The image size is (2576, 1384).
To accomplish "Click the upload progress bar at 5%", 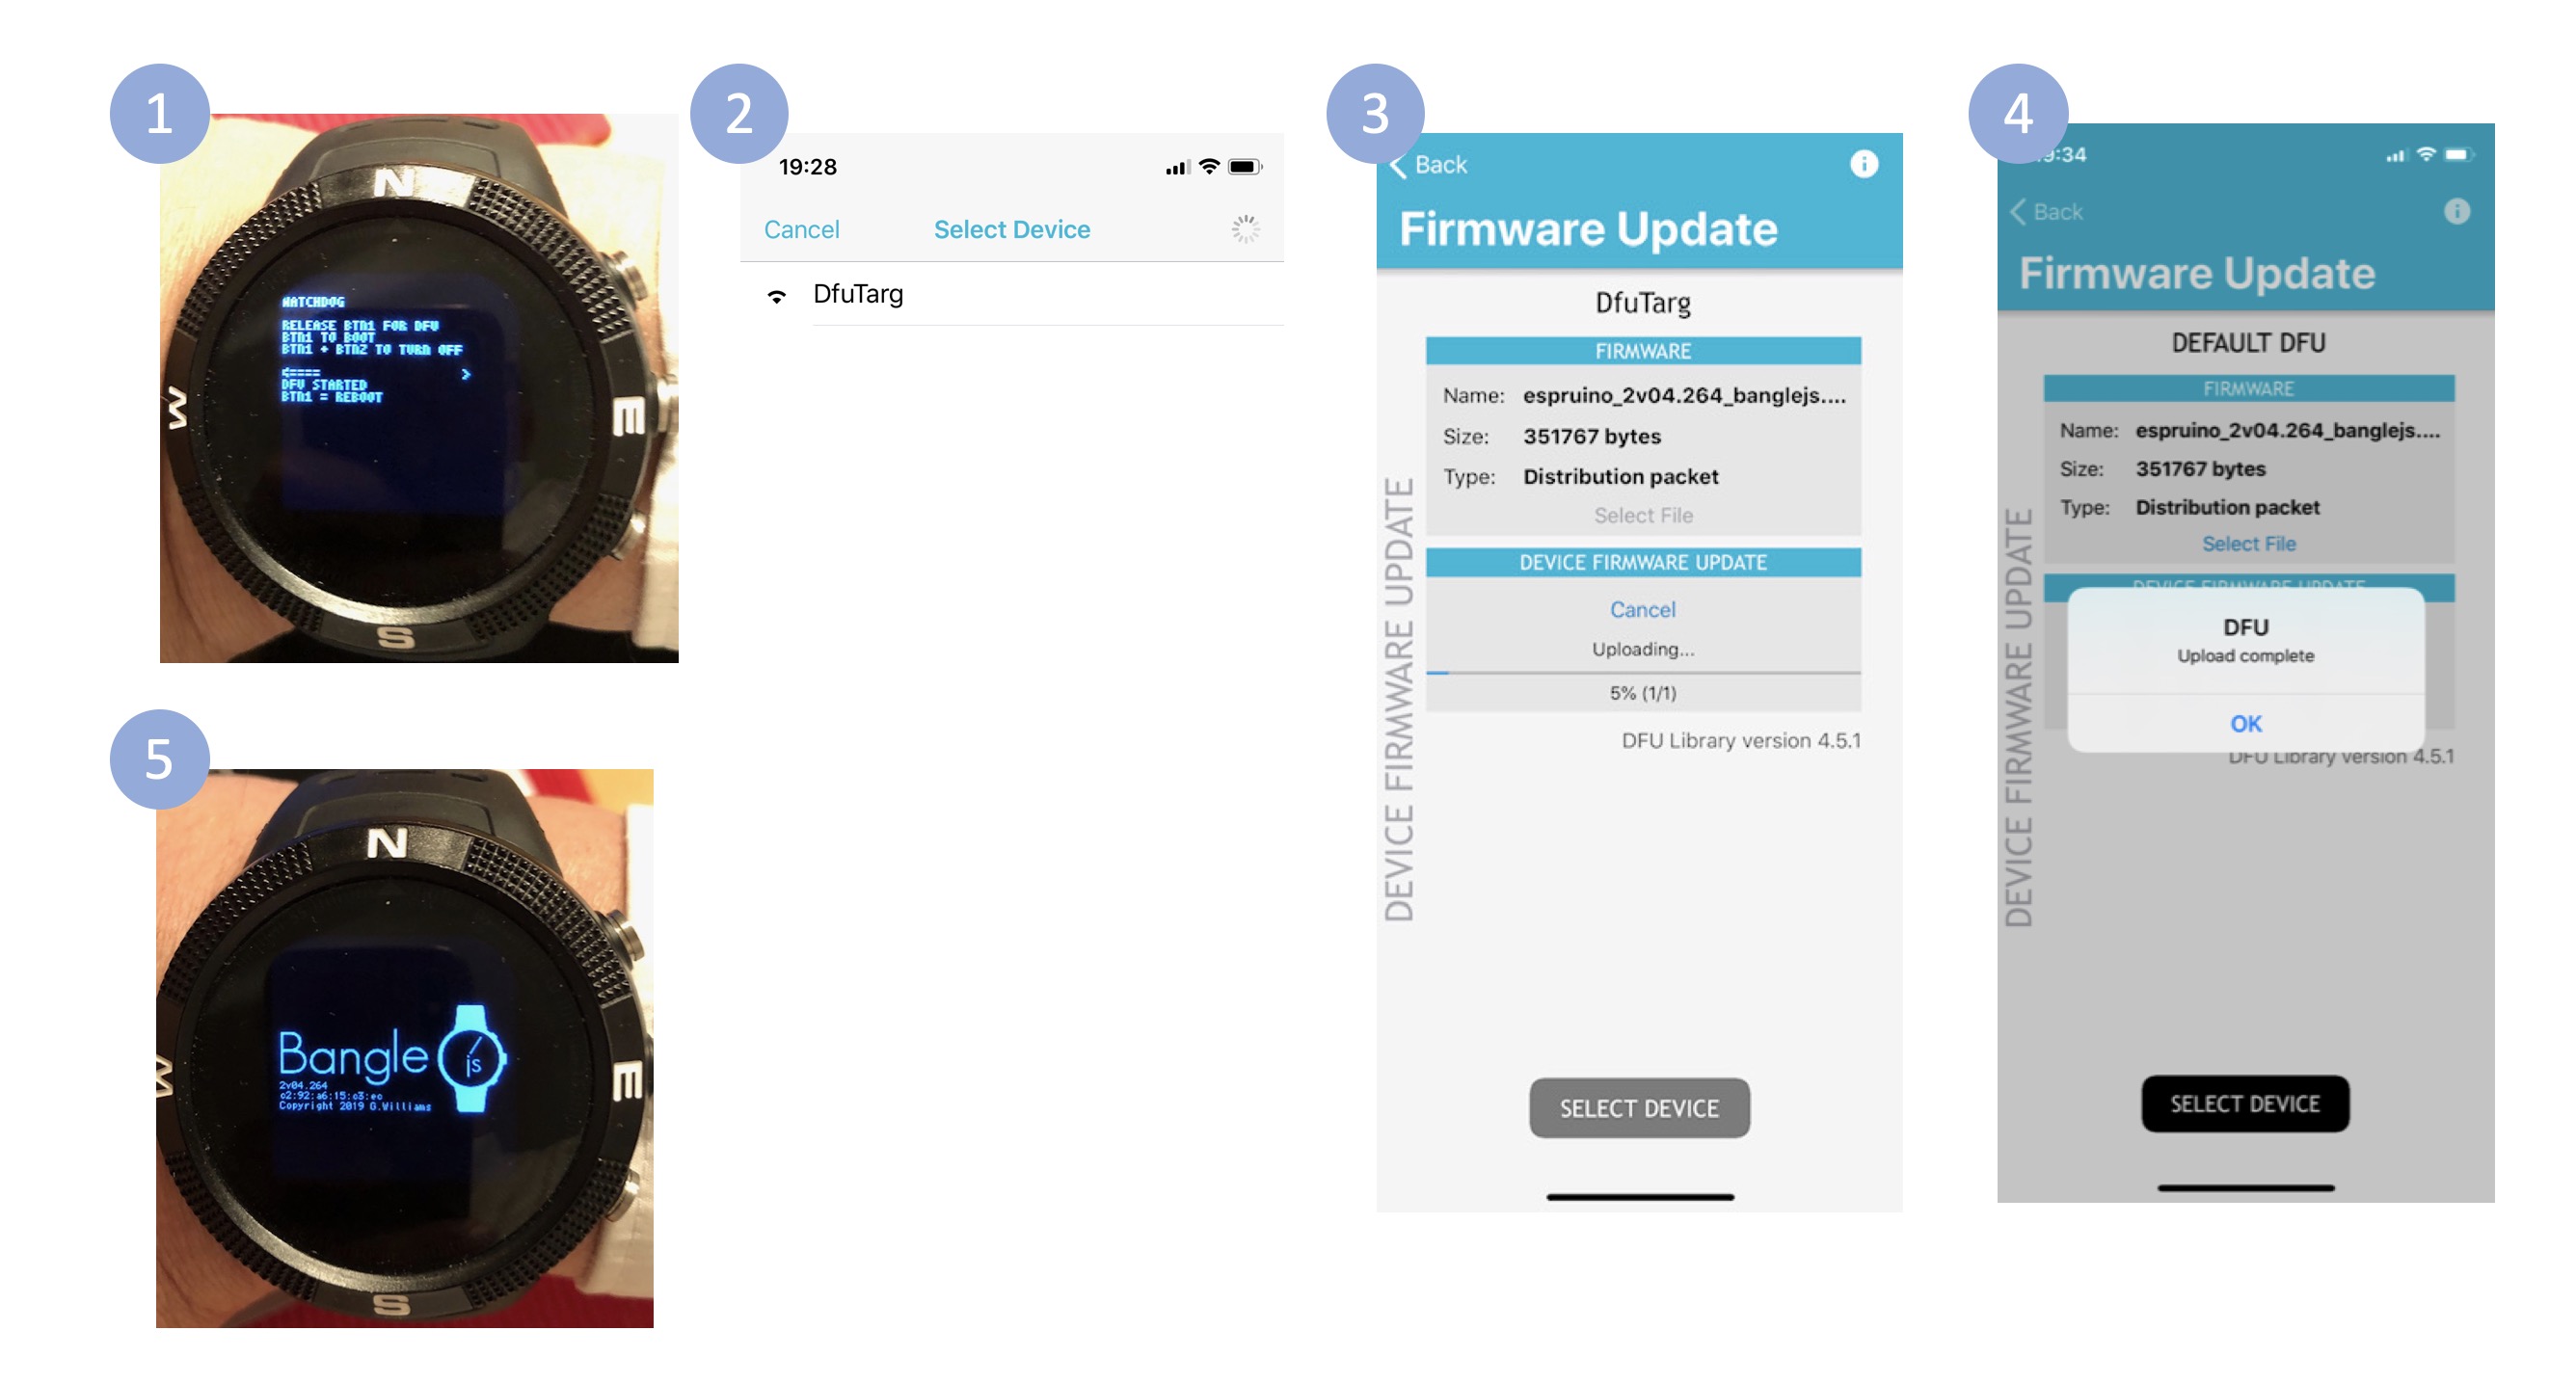I will pyautogui.click(x=1643, y=673).
